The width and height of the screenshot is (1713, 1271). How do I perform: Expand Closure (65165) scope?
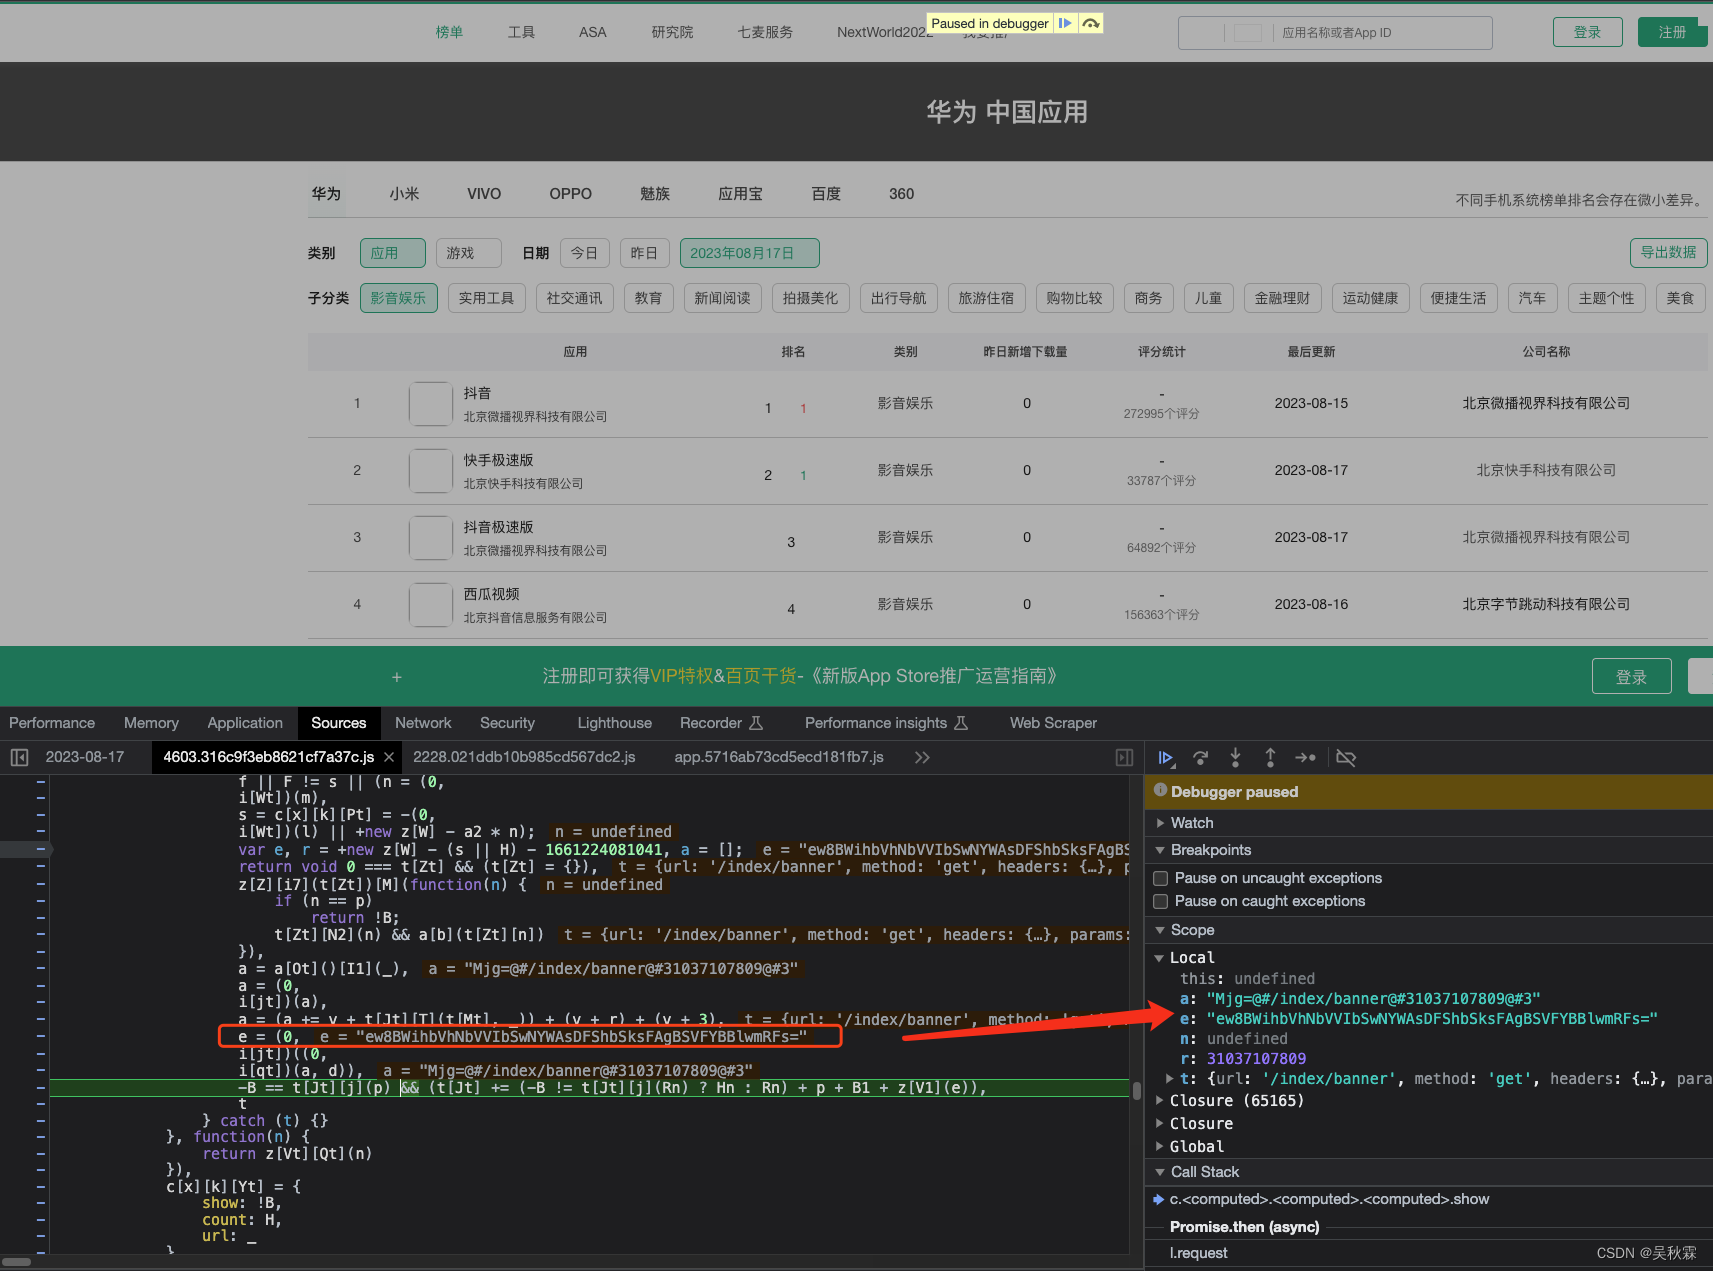pos(1160,1101)
